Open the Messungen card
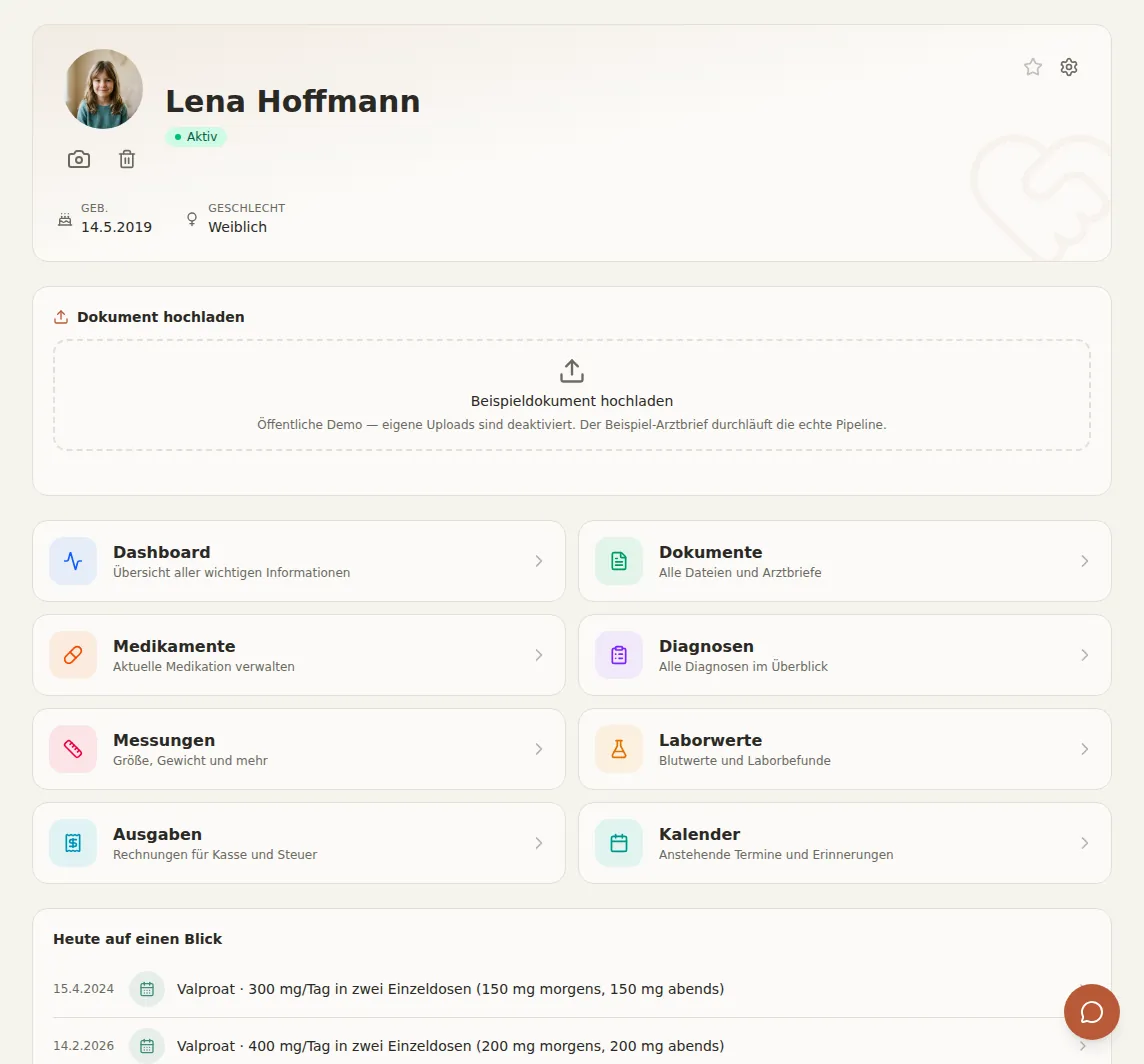This screenshot has height=1064, width=1144. 299,749
